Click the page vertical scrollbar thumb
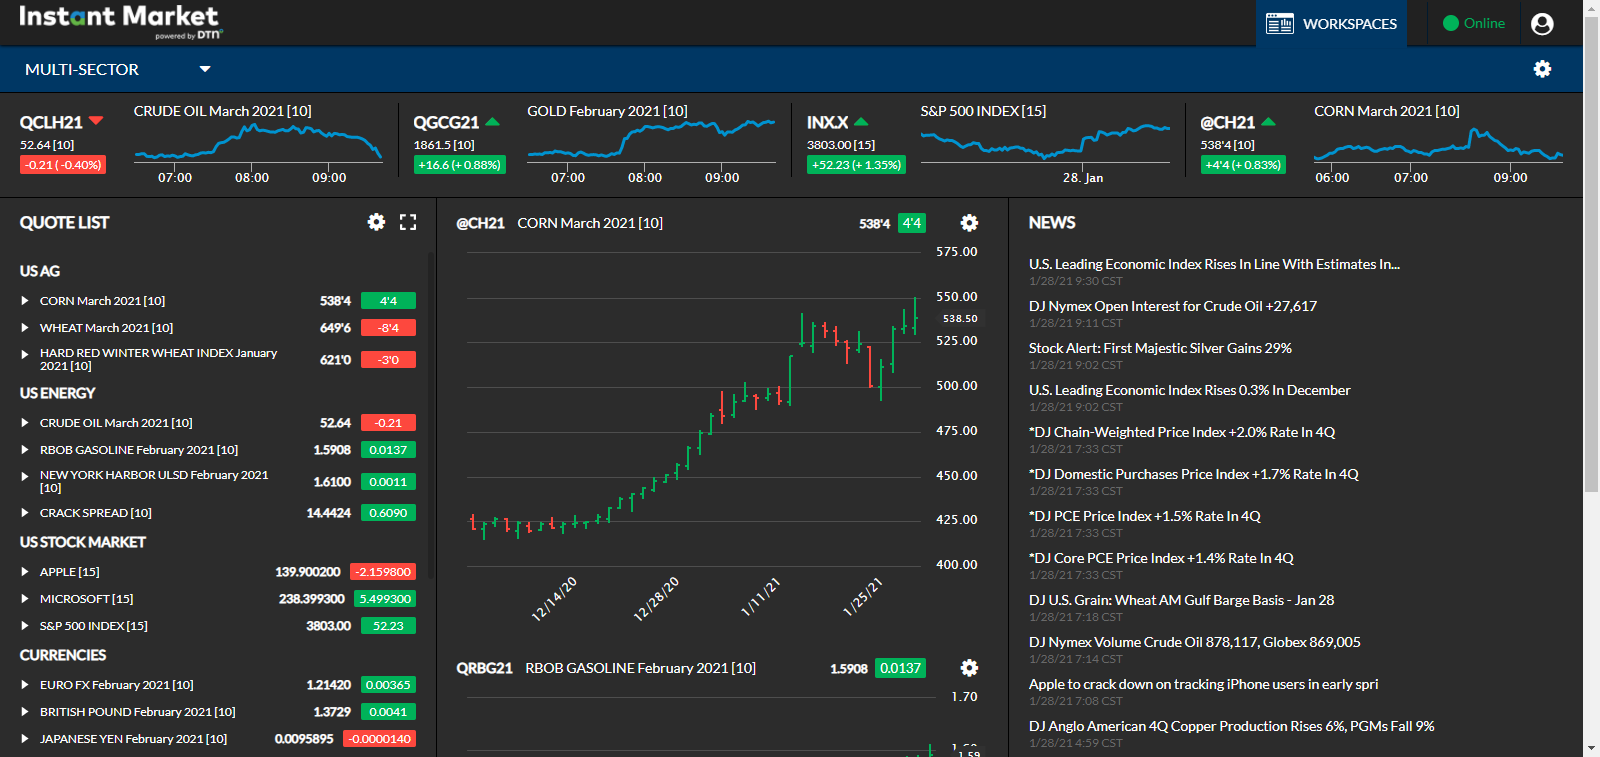Screen dimensions: 1600x757 coord(1591,255)
